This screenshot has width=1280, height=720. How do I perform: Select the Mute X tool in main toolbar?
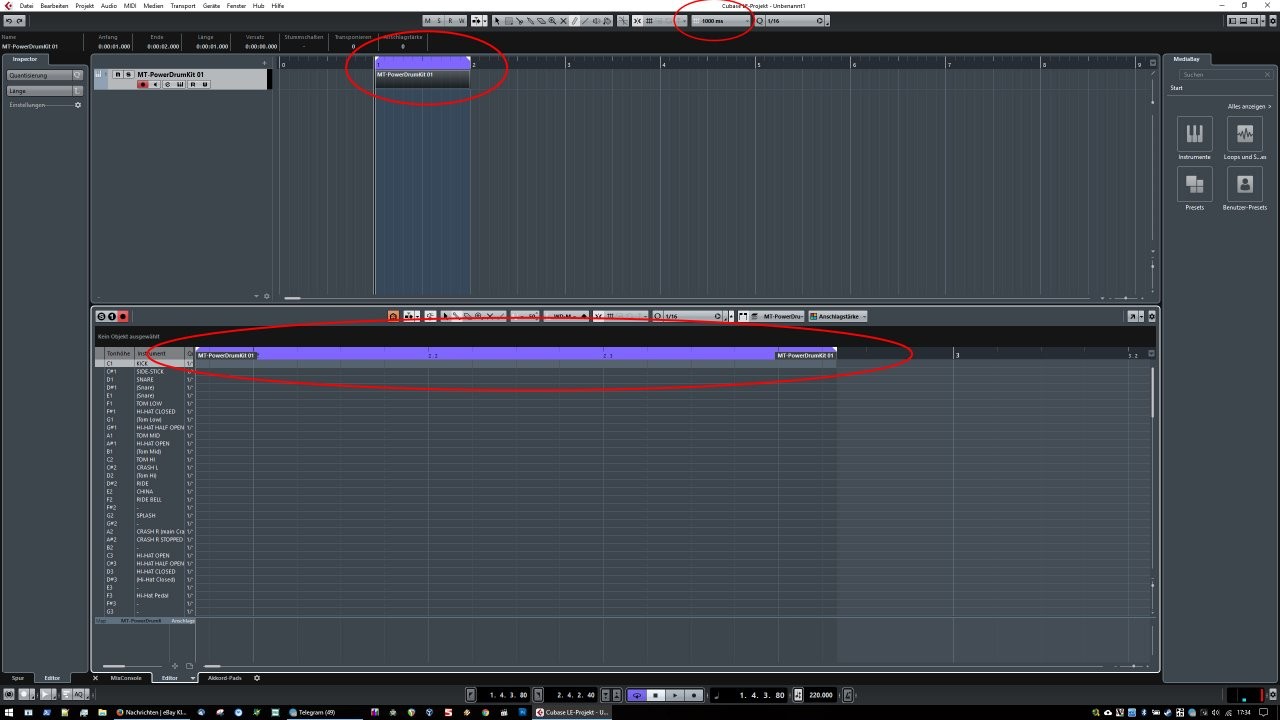pos(563,21)
